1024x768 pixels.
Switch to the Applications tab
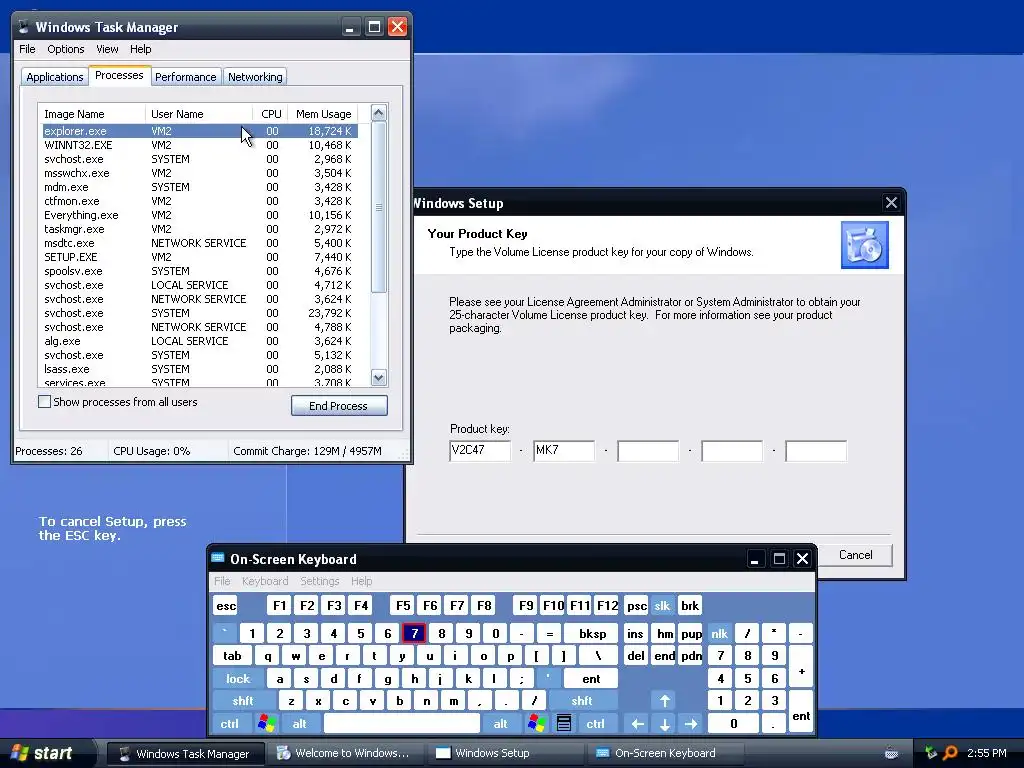pyautogui.click(x=55, y=76)
